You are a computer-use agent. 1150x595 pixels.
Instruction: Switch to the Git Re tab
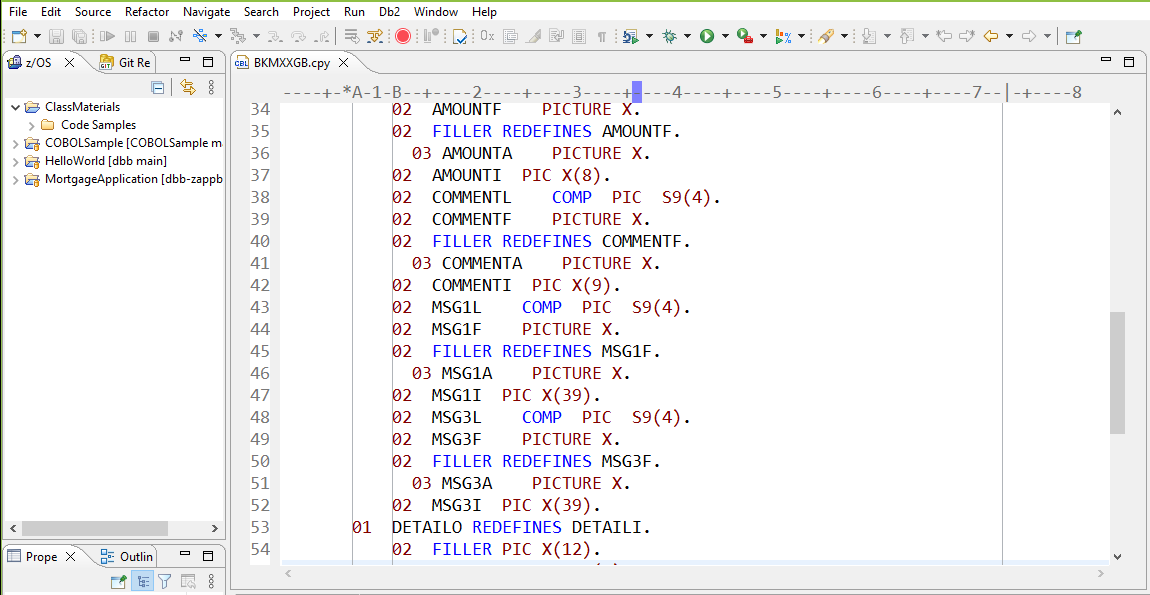coord(125,62)
